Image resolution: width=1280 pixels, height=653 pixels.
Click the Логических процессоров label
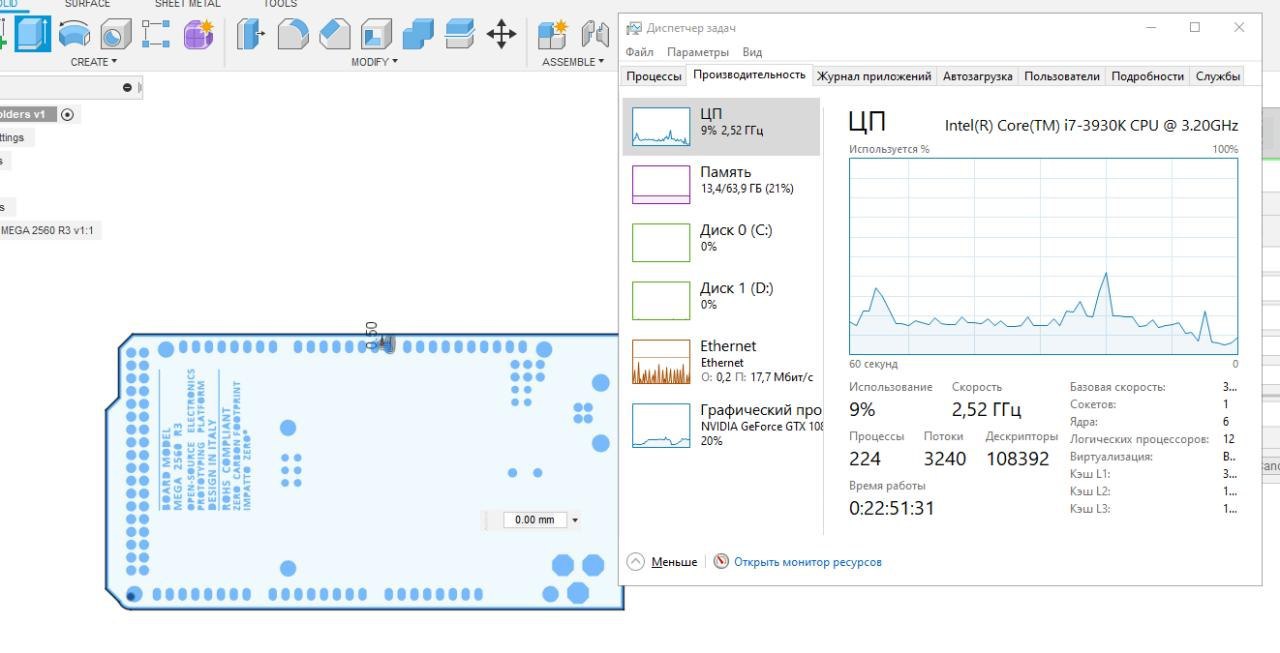pyautogui.click(x=1139, y=439)
